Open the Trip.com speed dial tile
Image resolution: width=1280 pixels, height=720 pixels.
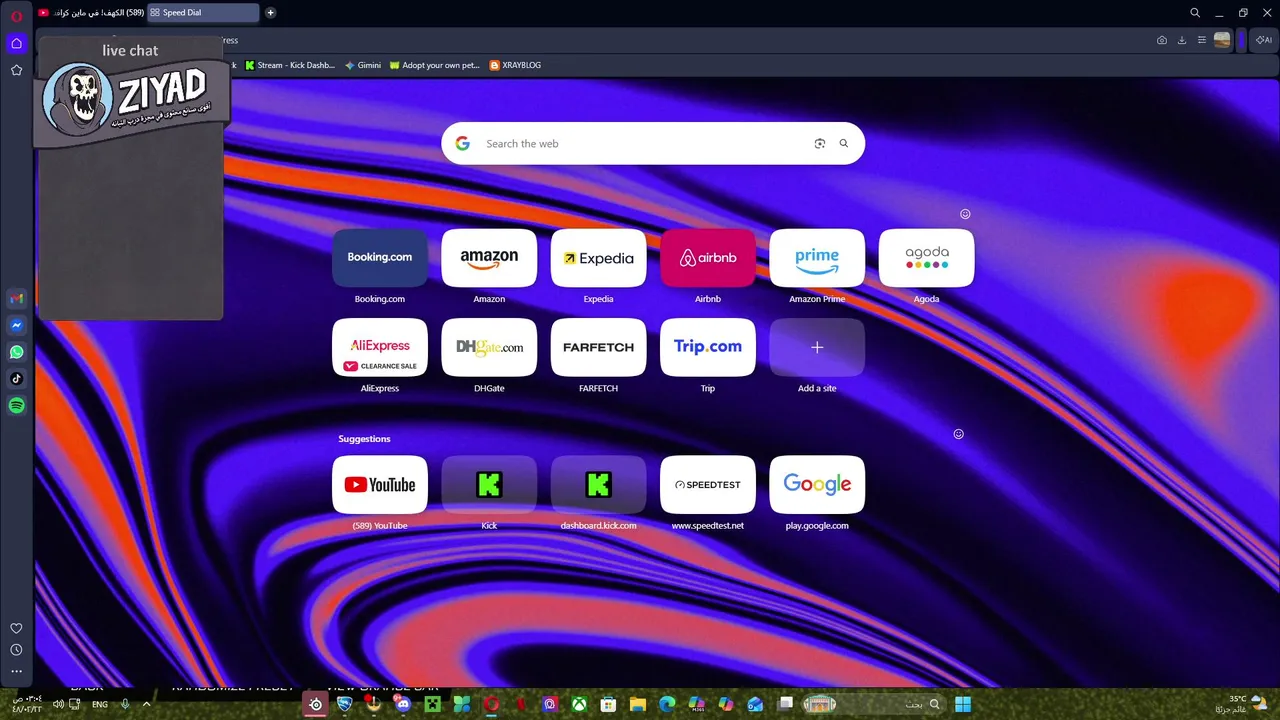click(x=708, y=347)
